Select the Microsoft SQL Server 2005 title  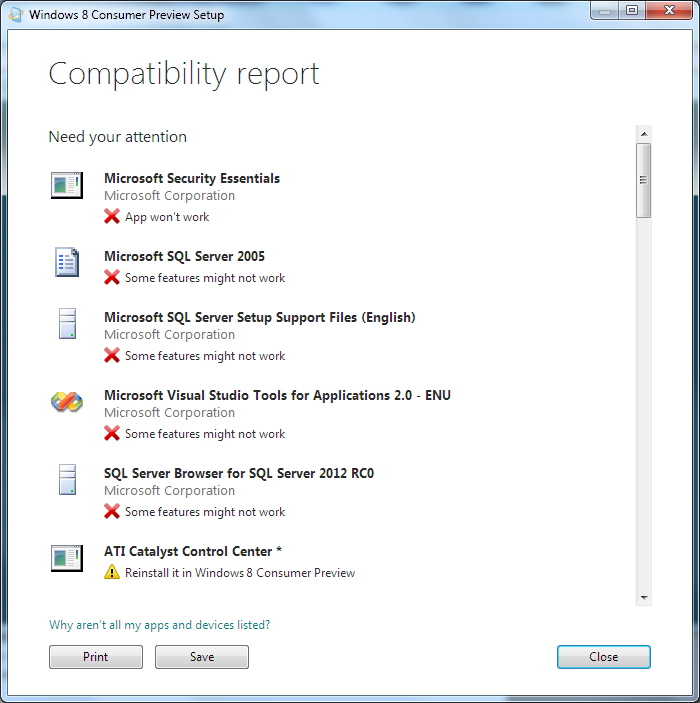184,256
